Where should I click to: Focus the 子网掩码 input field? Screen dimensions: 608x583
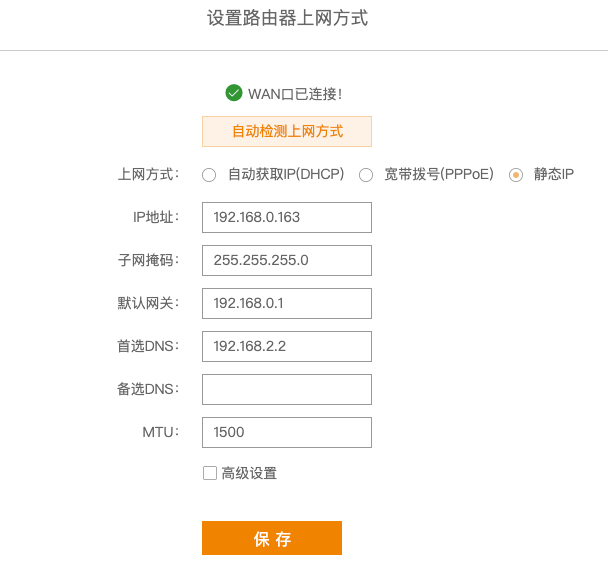tap(287, 260)
